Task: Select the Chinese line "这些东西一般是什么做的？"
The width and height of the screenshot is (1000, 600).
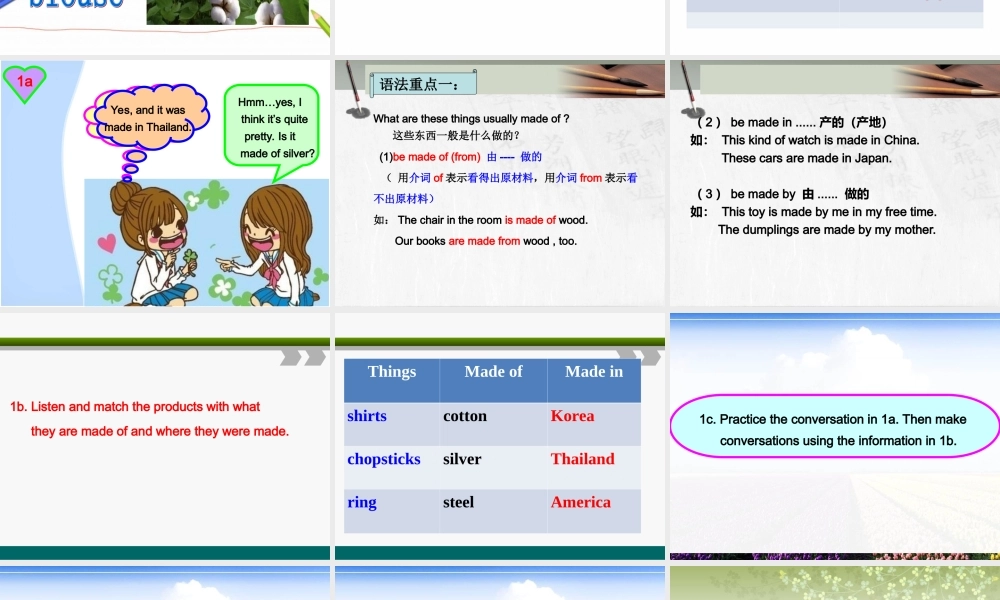Action: (x=457, y=135)
